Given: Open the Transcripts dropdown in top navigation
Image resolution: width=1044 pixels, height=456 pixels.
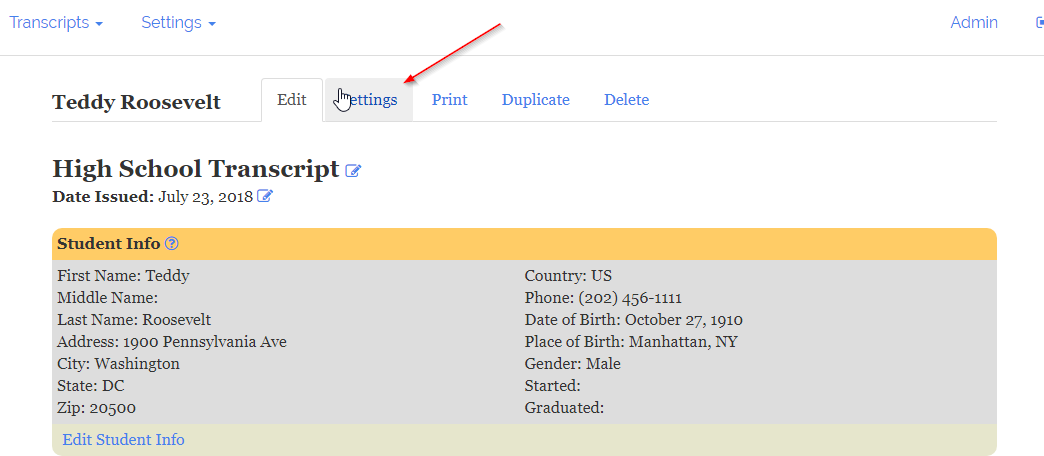Looking at the screenshot, I should [56, 23].
